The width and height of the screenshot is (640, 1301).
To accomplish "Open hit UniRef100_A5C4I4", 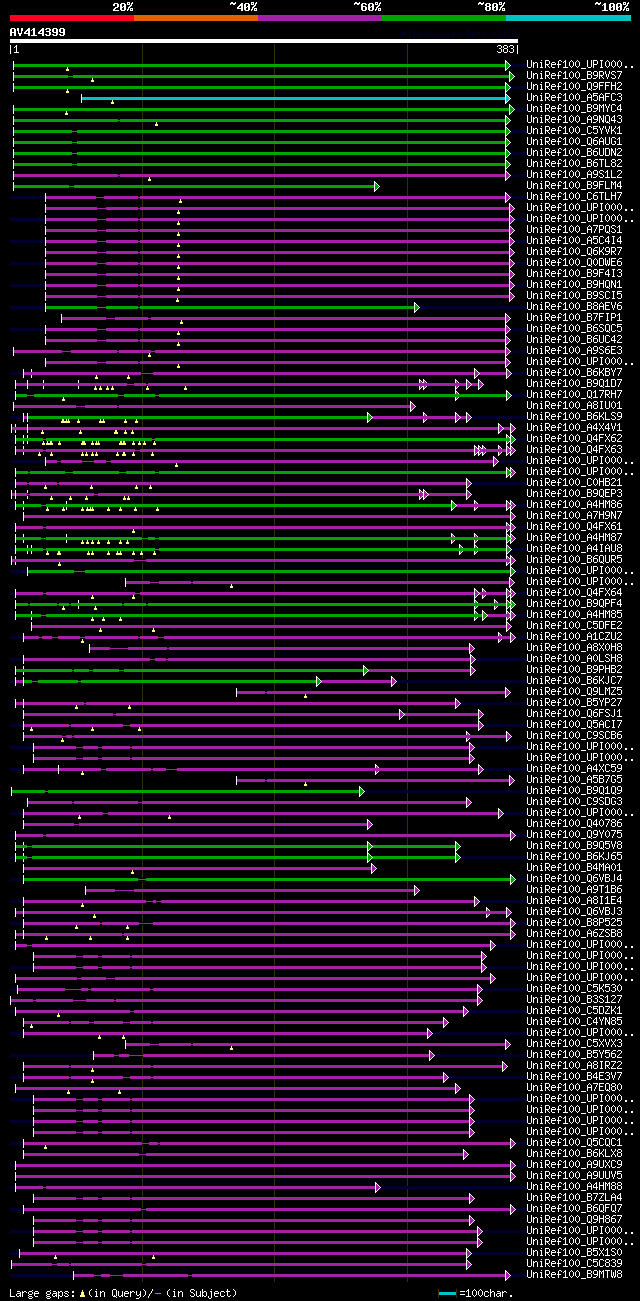I will pyautogui.click(x=574, y=240).
